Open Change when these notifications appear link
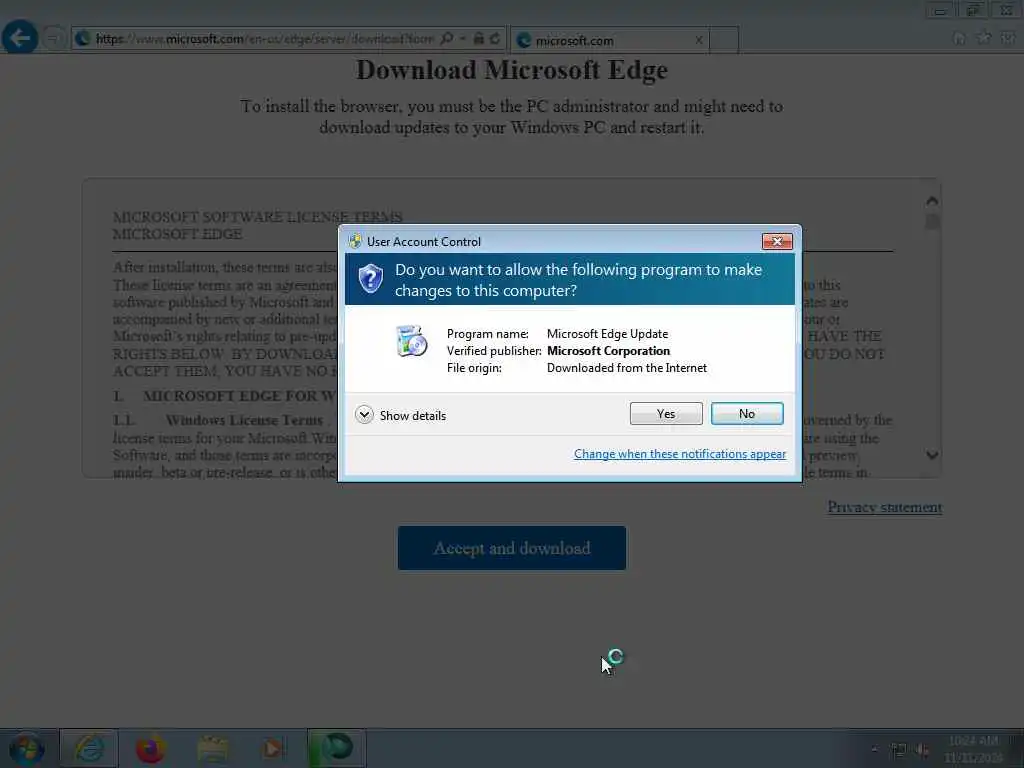 pos(679,454)
